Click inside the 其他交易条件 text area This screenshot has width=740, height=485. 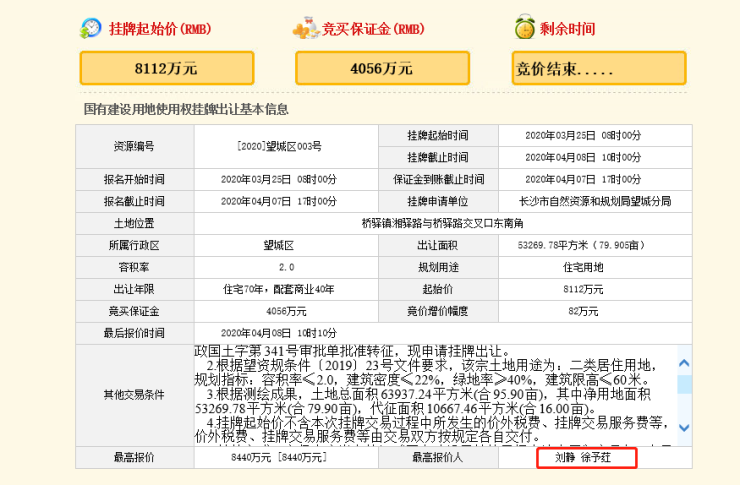pyautogui.click(x=436, y=395)
